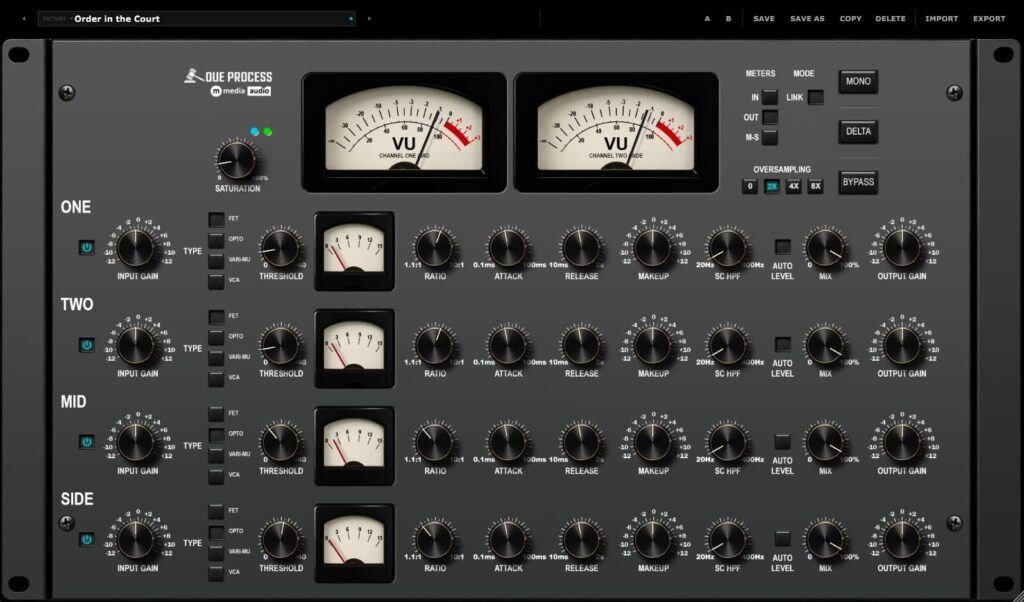The height and width of the screenshot is (602, 1024).
Task: Select OPTO type for channel TWO
Action: click(x=216, y=337)
